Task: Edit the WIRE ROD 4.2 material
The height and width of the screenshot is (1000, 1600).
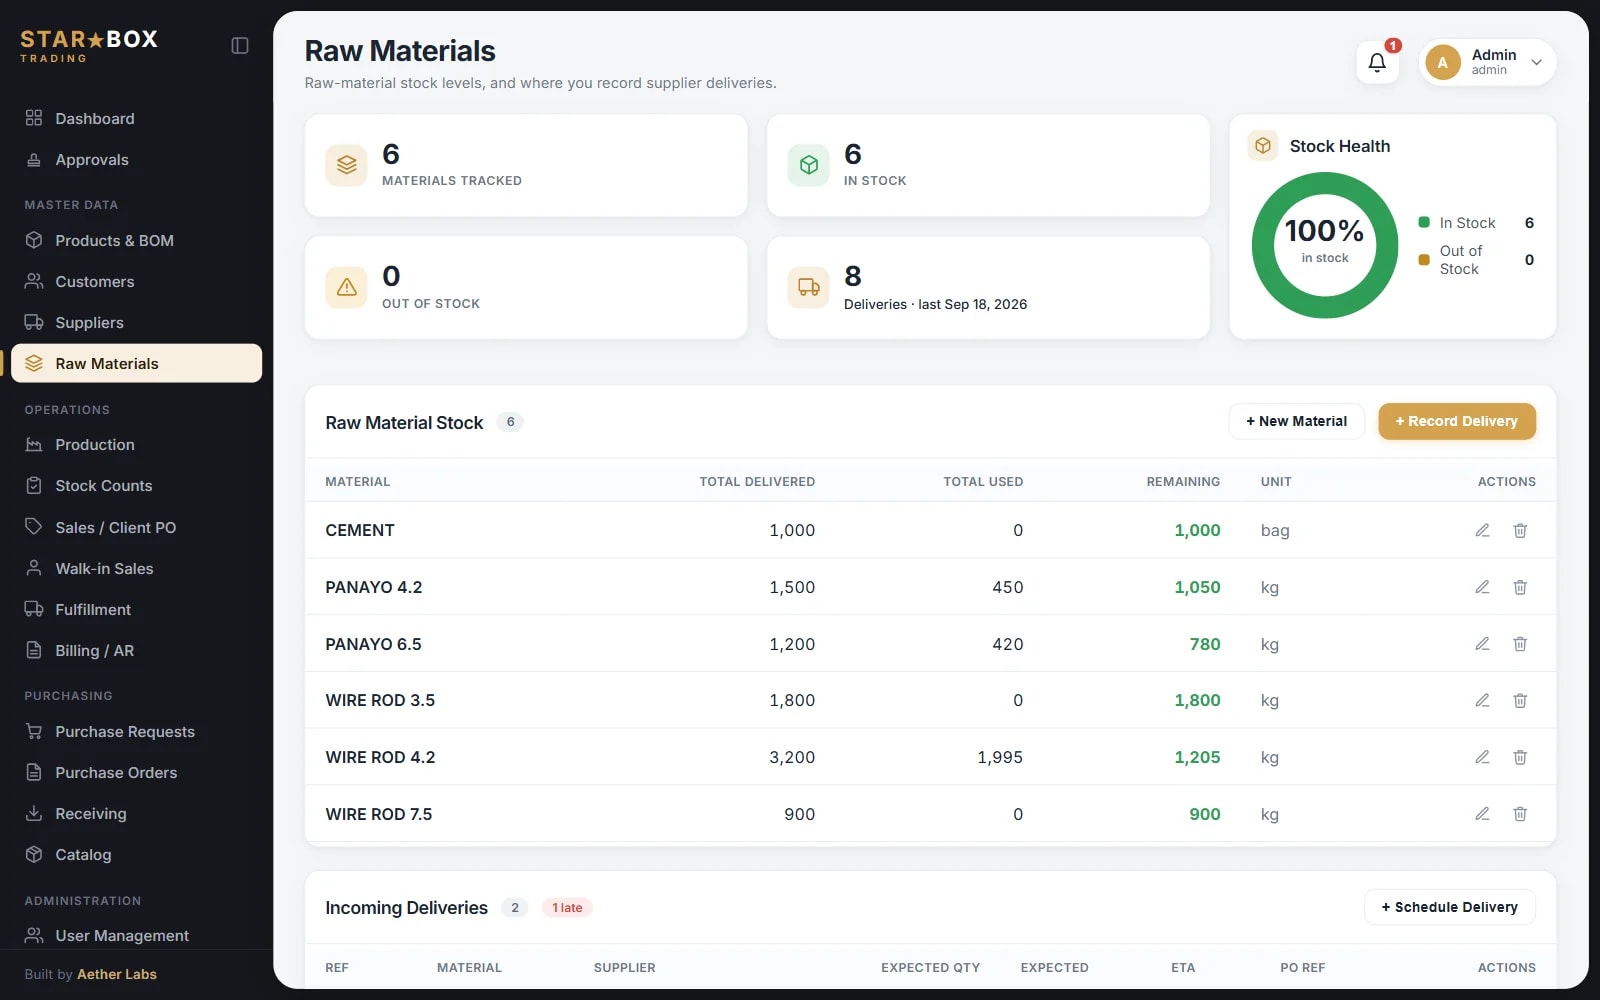Action: (1482, 757)
